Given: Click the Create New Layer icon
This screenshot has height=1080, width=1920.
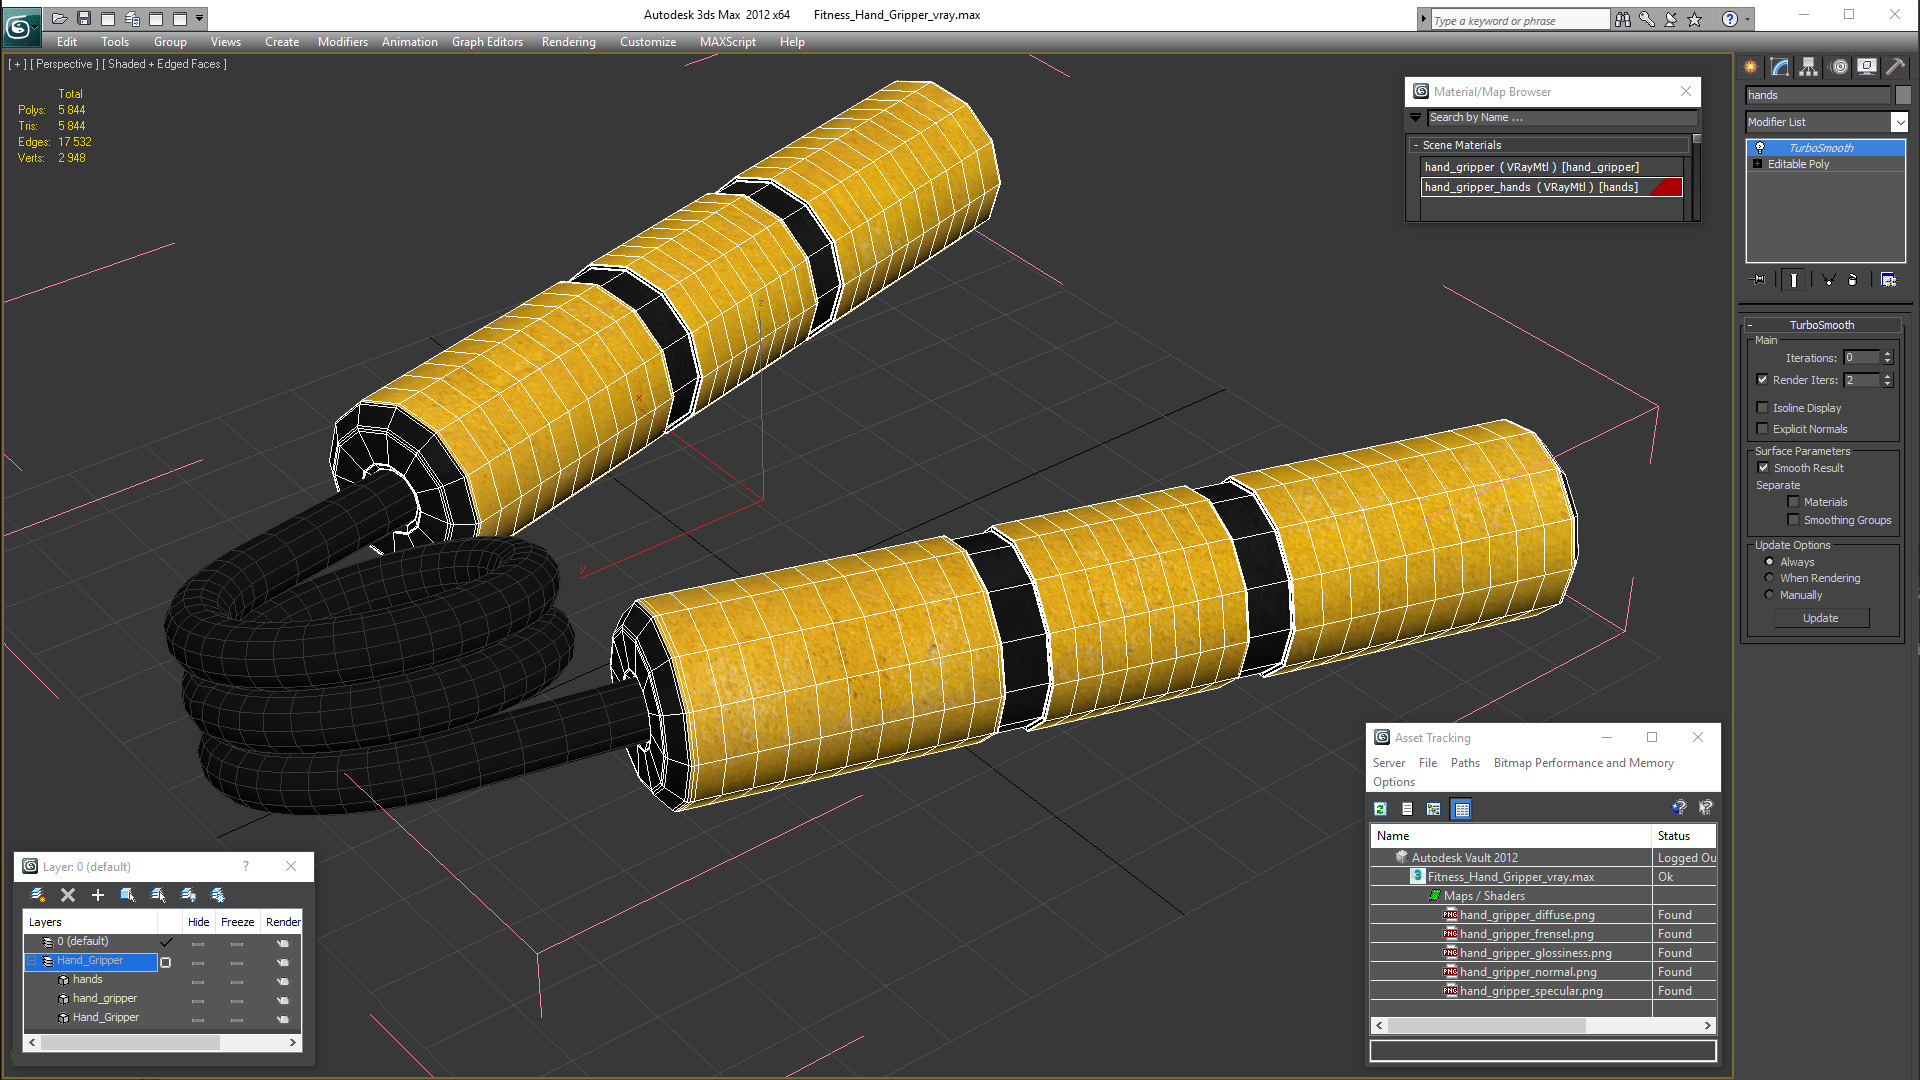Looking at the screenshot, I should tap(38, 895).
